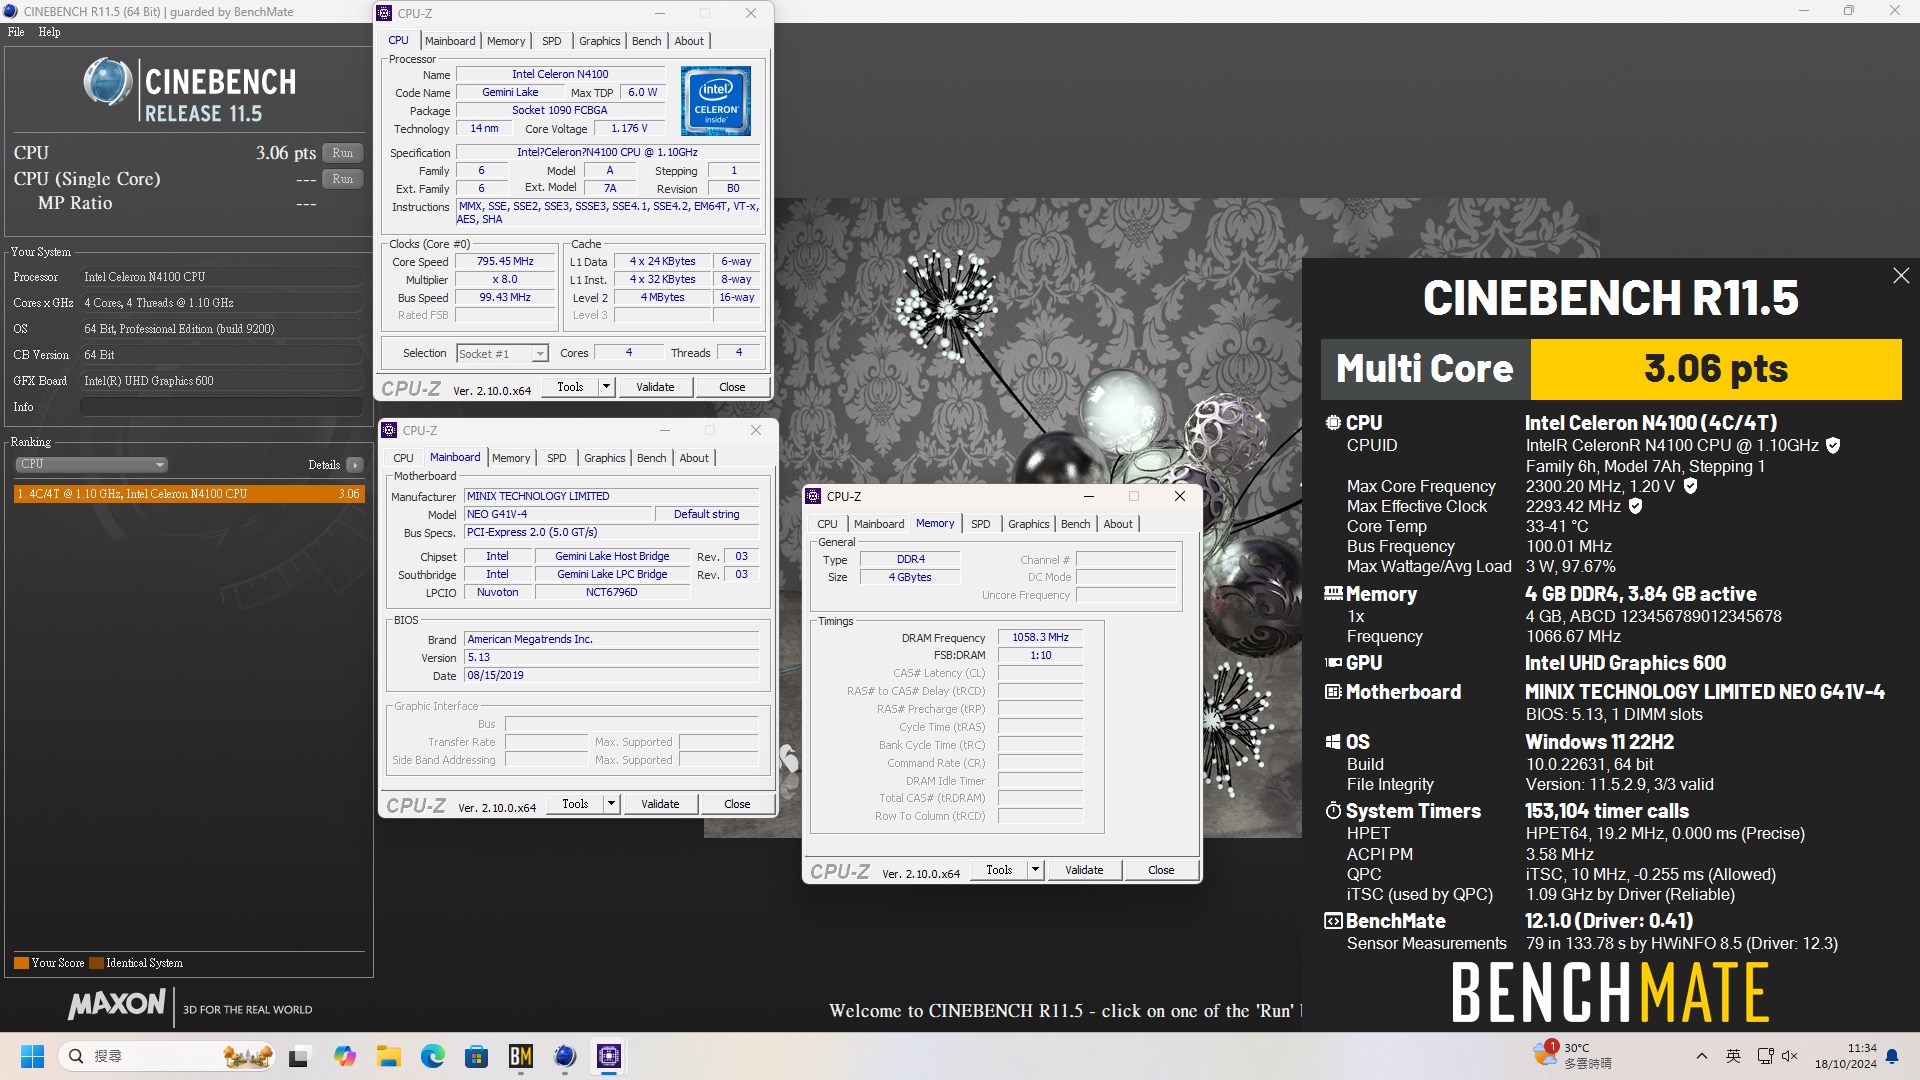1920x1080 pixels.
Task: Click the Intel Celeron logo in CPU-Z
Action: [x=716, y=101]
